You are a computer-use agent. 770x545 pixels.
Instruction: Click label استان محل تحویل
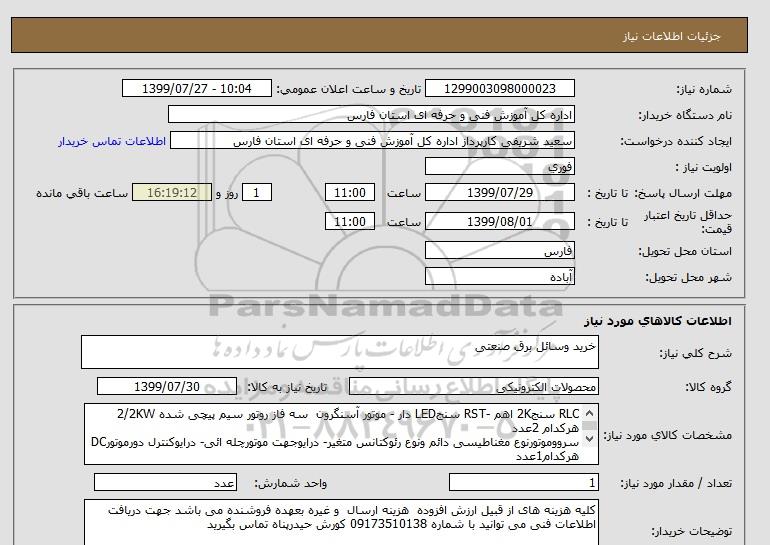coord(685,251)
